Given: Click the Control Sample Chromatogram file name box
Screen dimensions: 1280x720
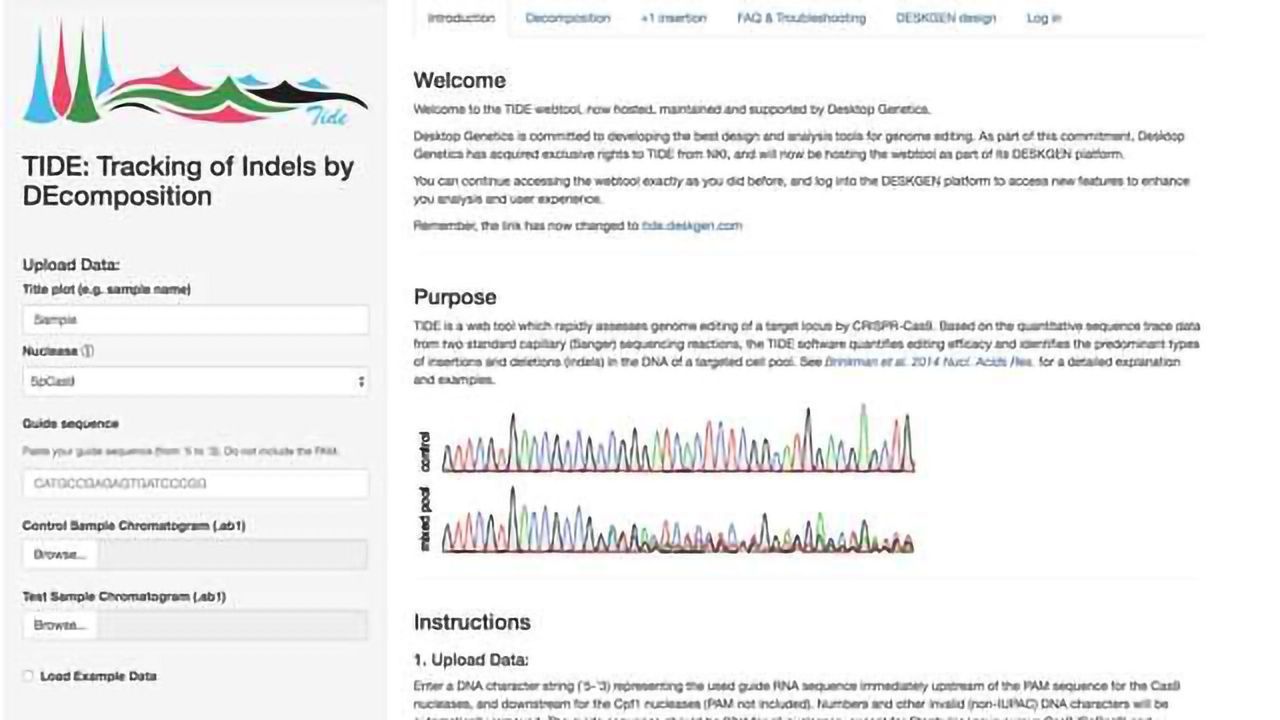Looking at the screenshot, I should tap(233, 554).
